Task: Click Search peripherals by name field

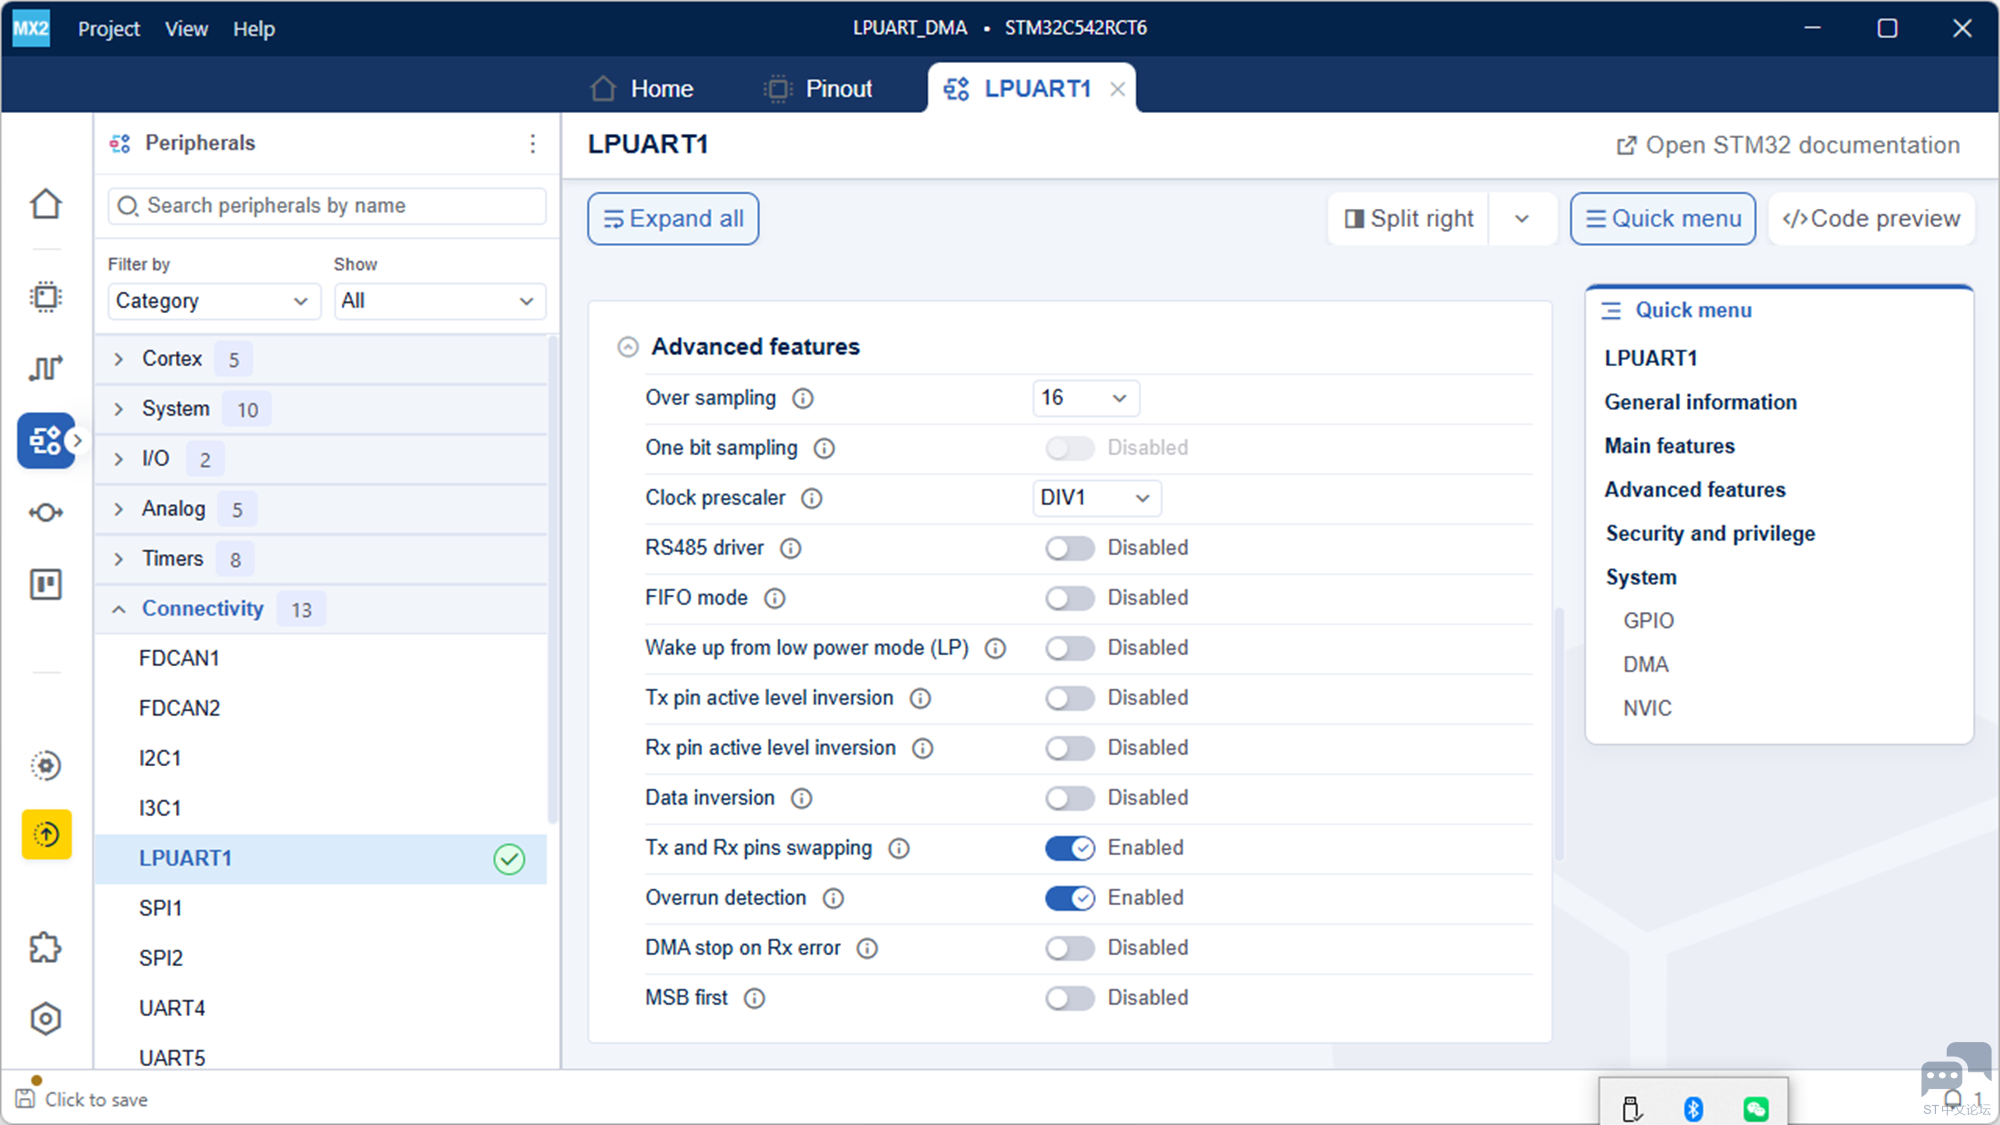Action: [327, 206]
